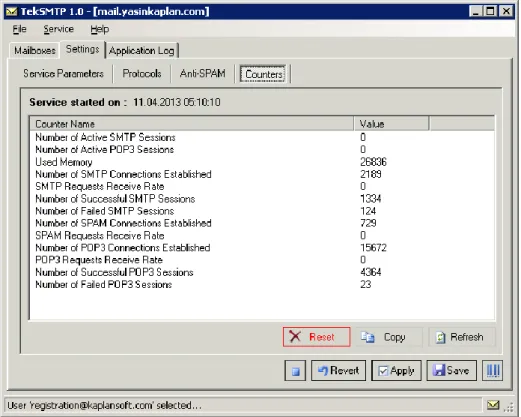
Task: Select the Counters sub-tab
Action: click(x=263, y=74)
